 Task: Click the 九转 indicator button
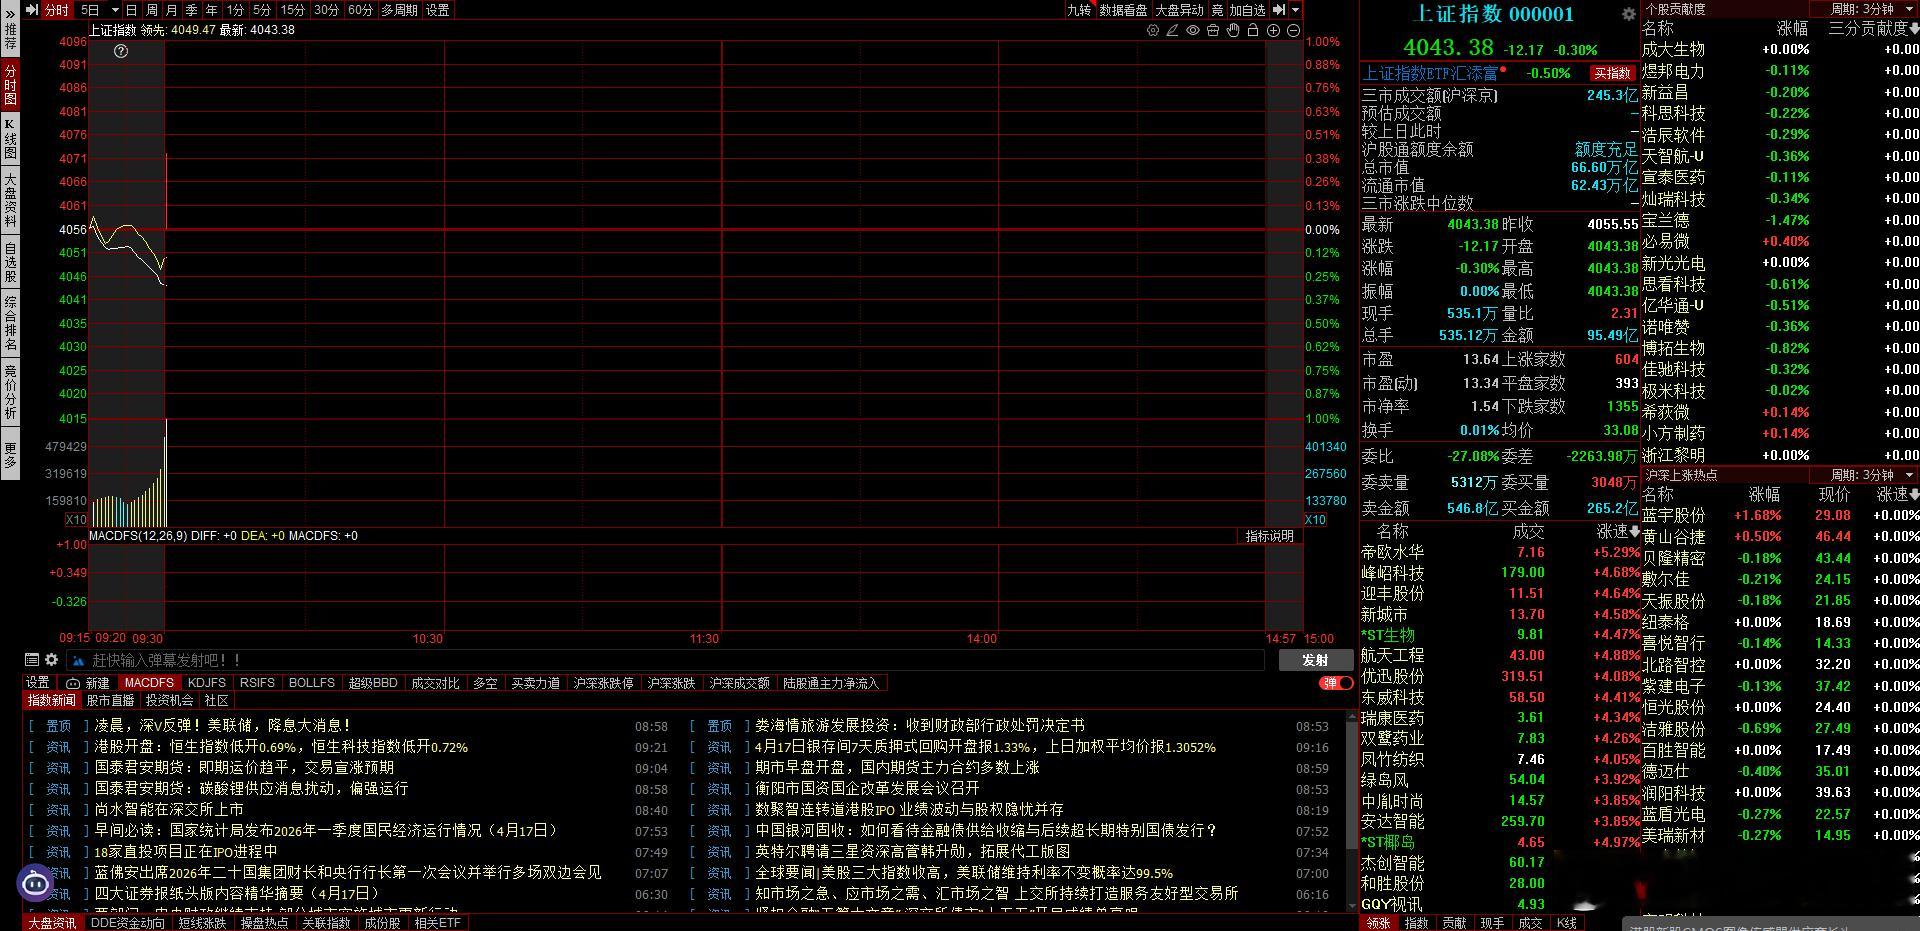(x=1079, y=10)
